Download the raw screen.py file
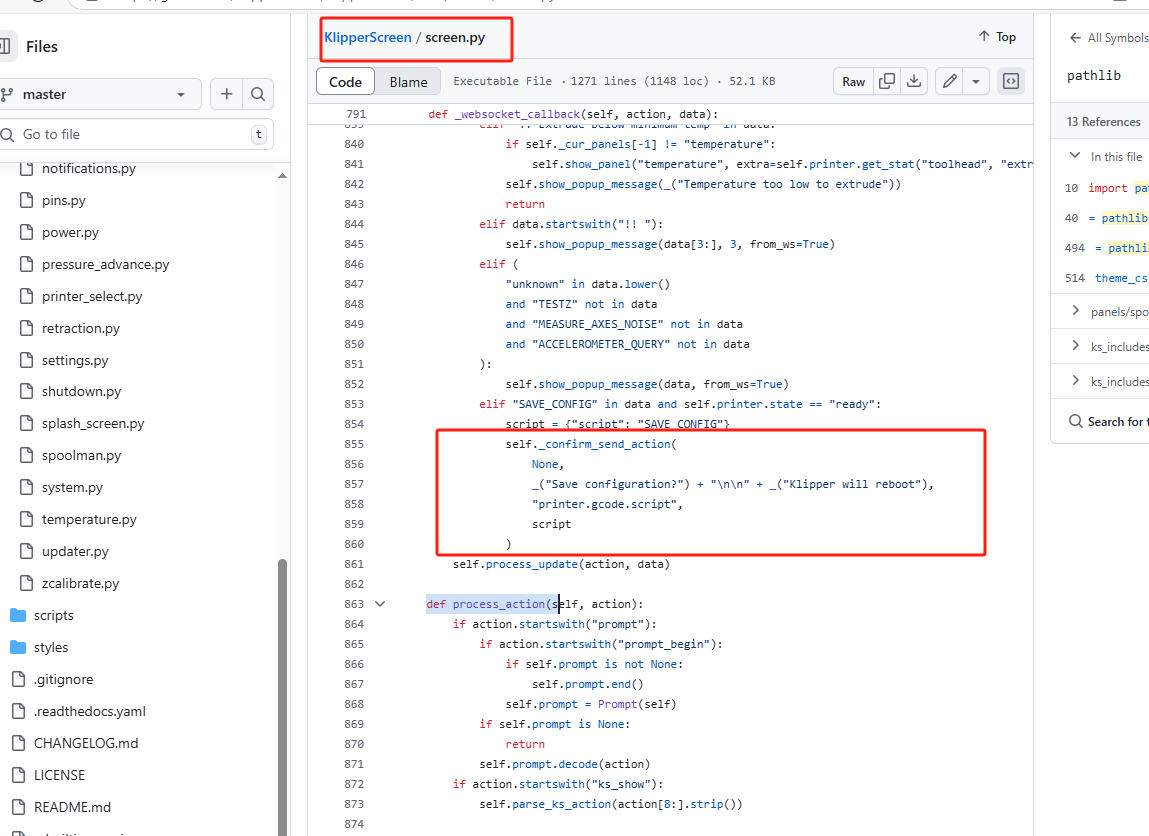The height and width of the screenshot is (836, 1149). [914, 82]
